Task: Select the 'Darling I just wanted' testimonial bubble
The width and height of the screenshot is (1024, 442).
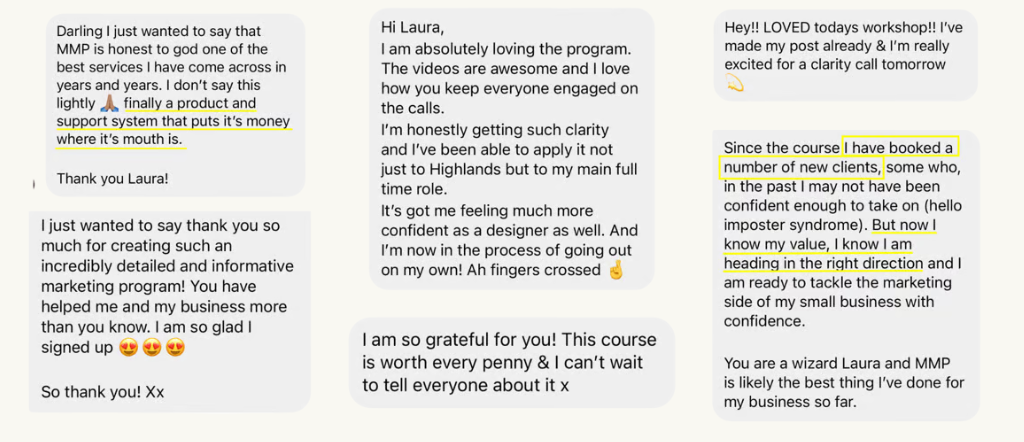Action: 175,104
